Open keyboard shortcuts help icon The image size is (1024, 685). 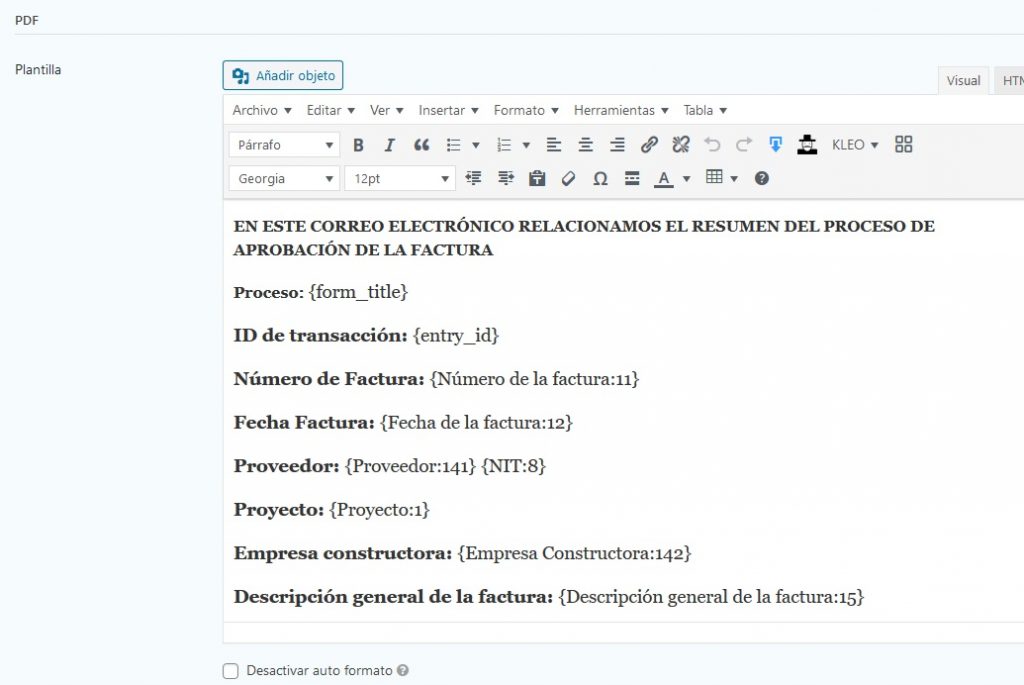(762, 179)
